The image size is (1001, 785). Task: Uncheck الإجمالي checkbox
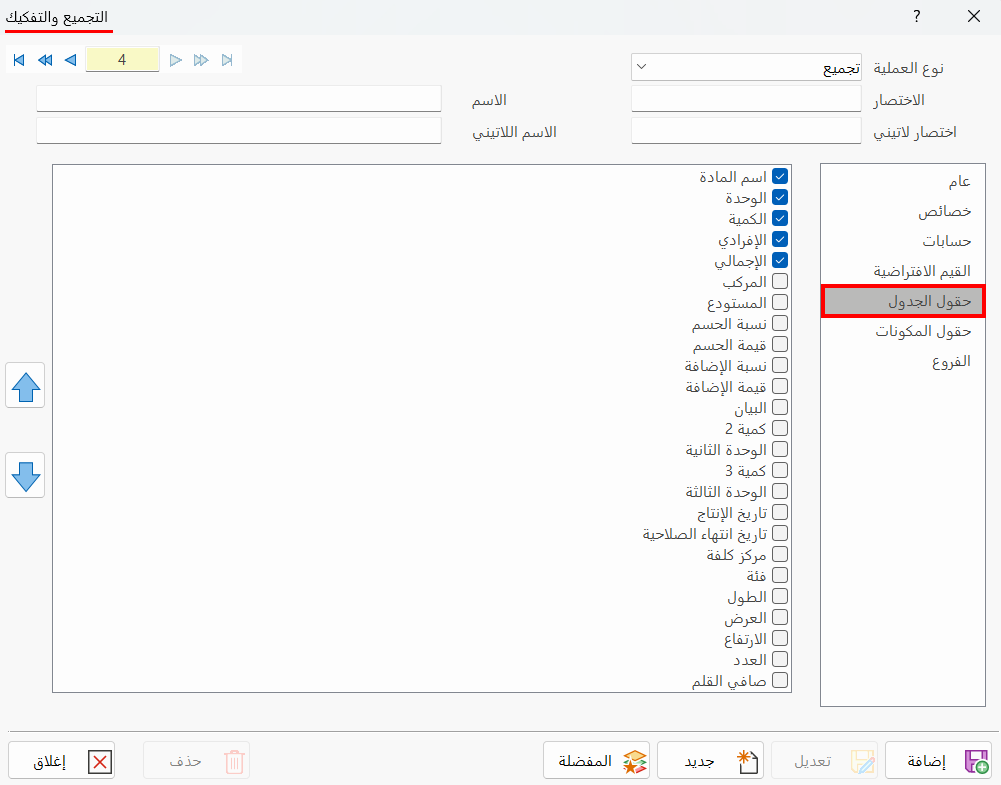click(779, 260)
